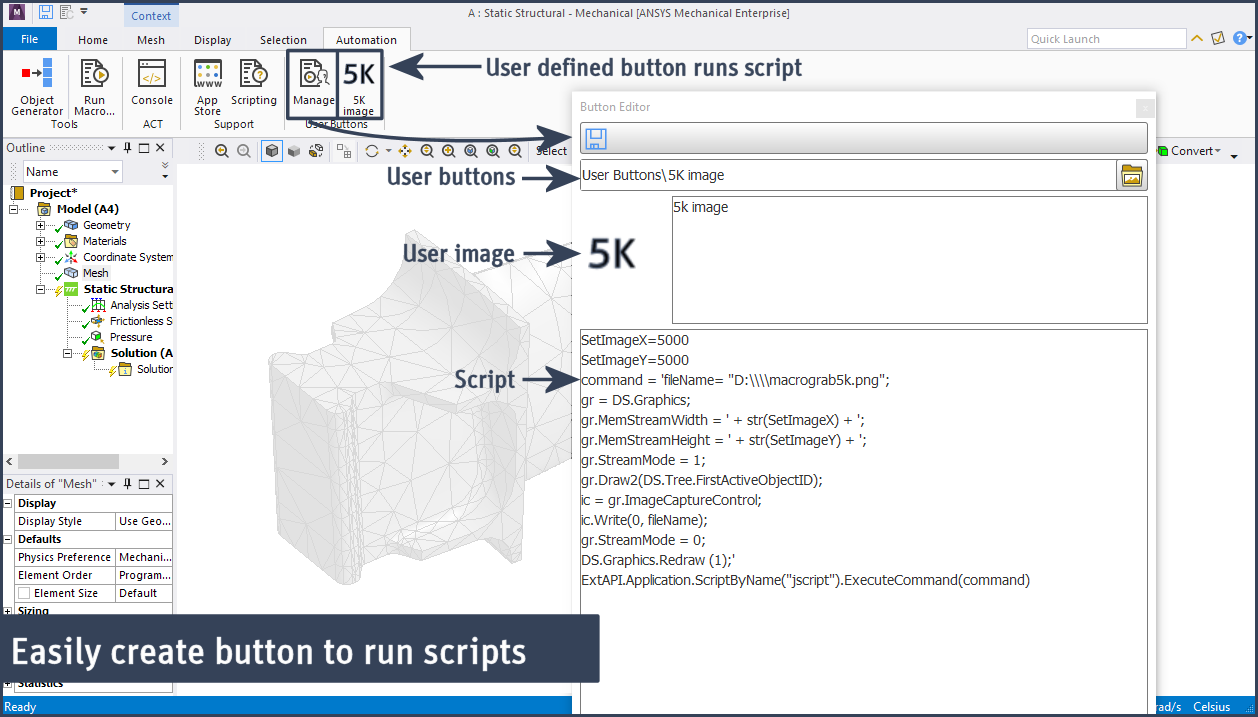1258x717 pixels.
Task: Click the last magnifier icon before Select
Action: point(515,151)
